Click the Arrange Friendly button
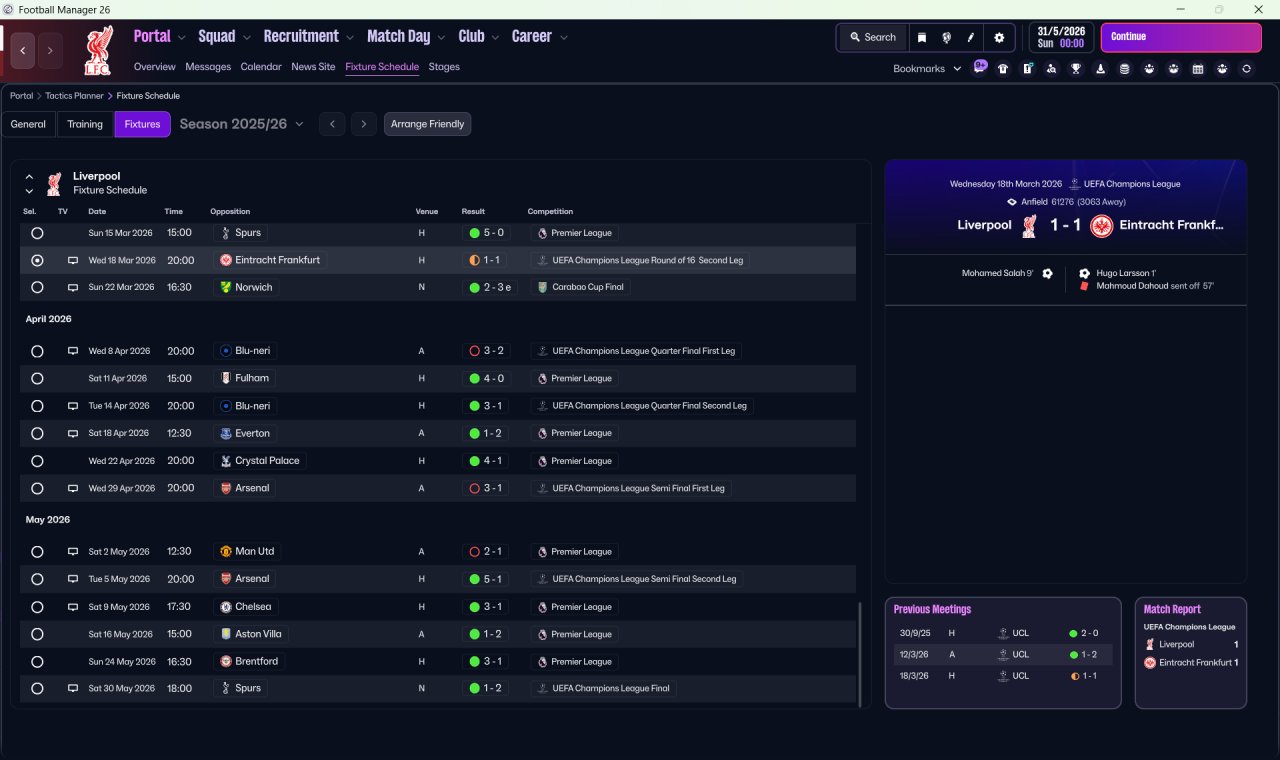The image size is (1280, 760). 427,124
